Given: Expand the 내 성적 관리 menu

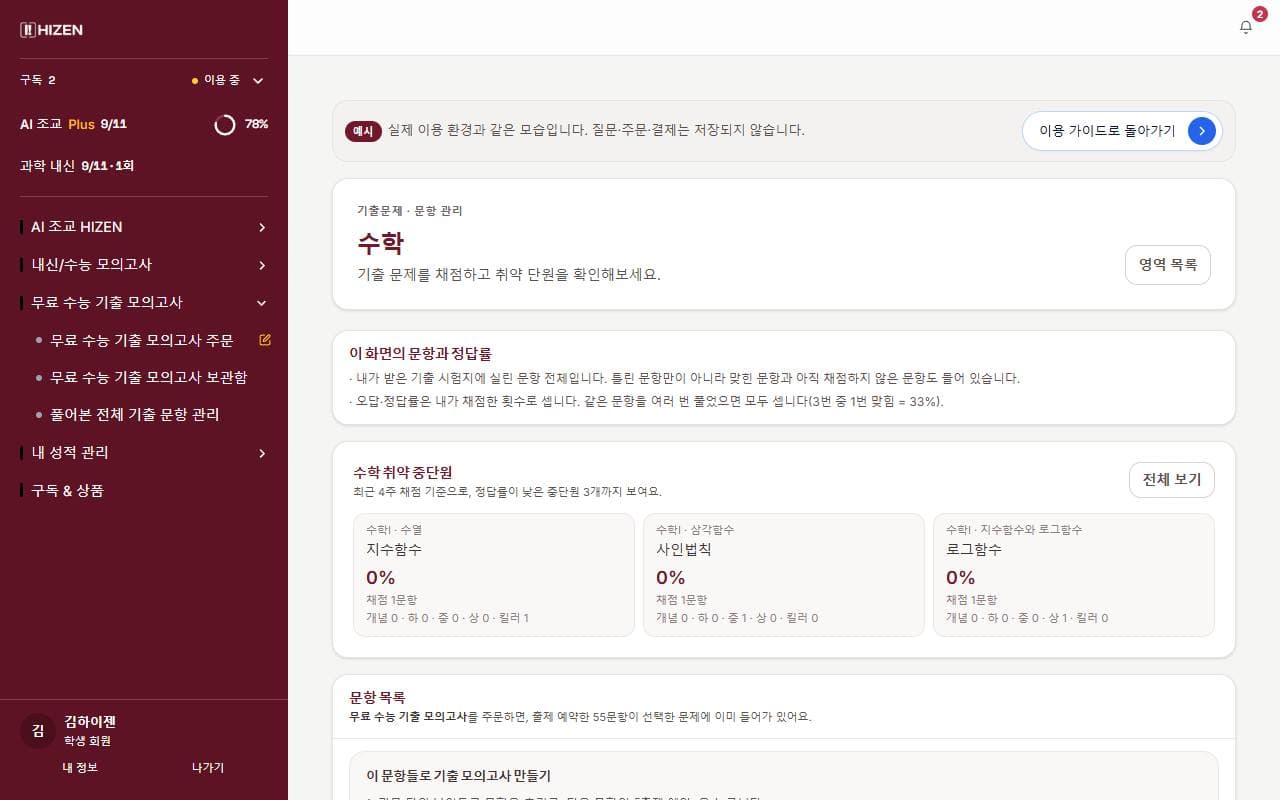Looking at the screenshot, I should [x=144, y=453].
